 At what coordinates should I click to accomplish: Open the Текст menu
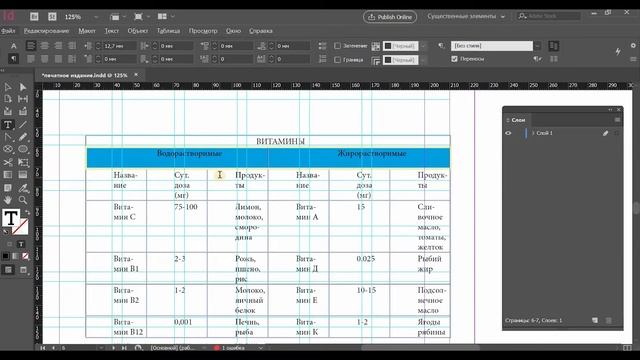(x=111, y=31)
